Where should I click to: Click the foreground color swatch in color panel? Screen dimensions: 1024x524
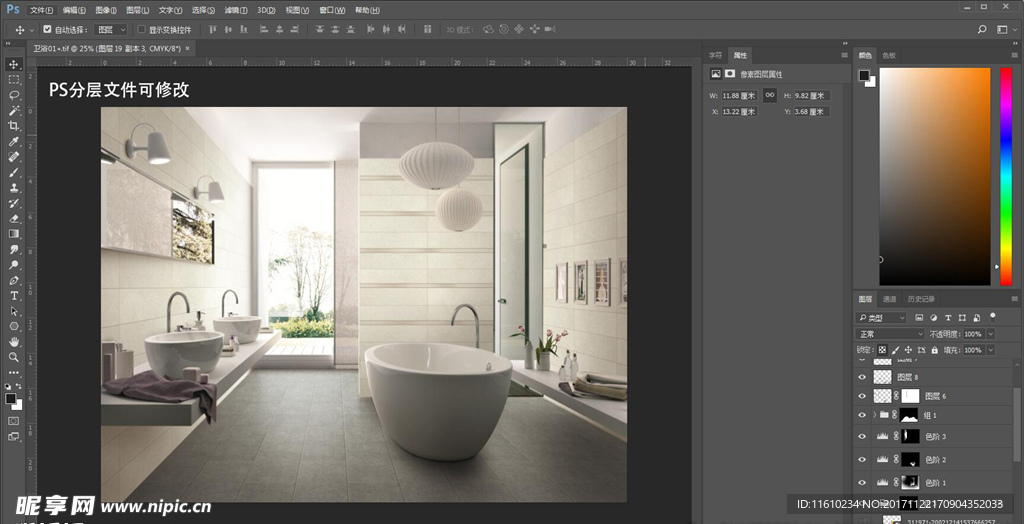[x=863, y=75]
